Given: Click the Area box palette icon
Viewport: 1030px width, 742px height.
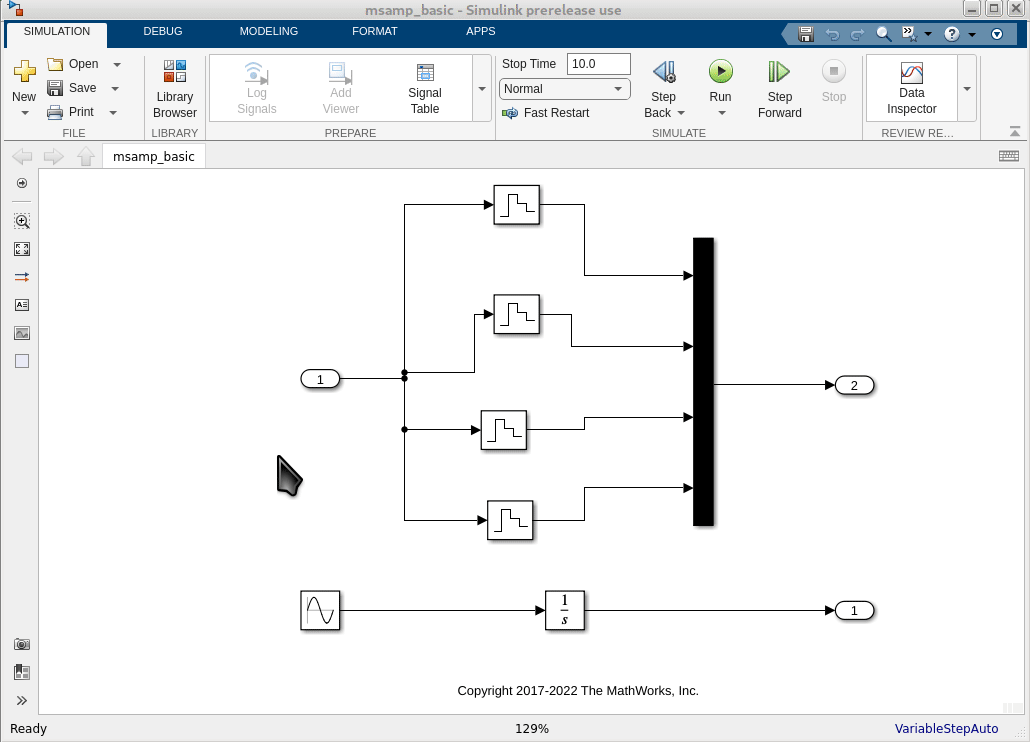Looking at the screenshot, I should point(22,361).
